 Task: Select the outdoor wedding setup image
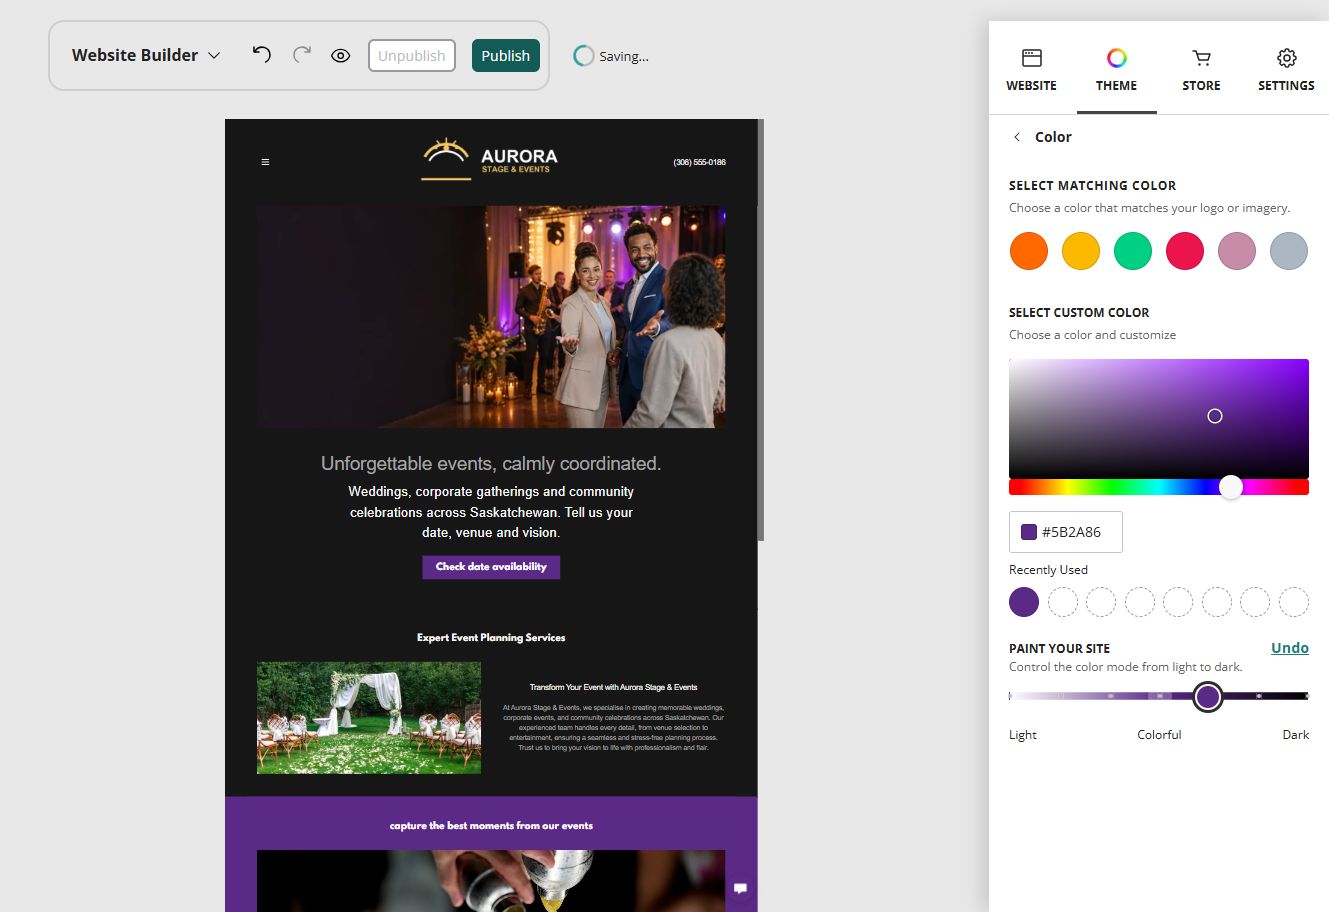369,717
